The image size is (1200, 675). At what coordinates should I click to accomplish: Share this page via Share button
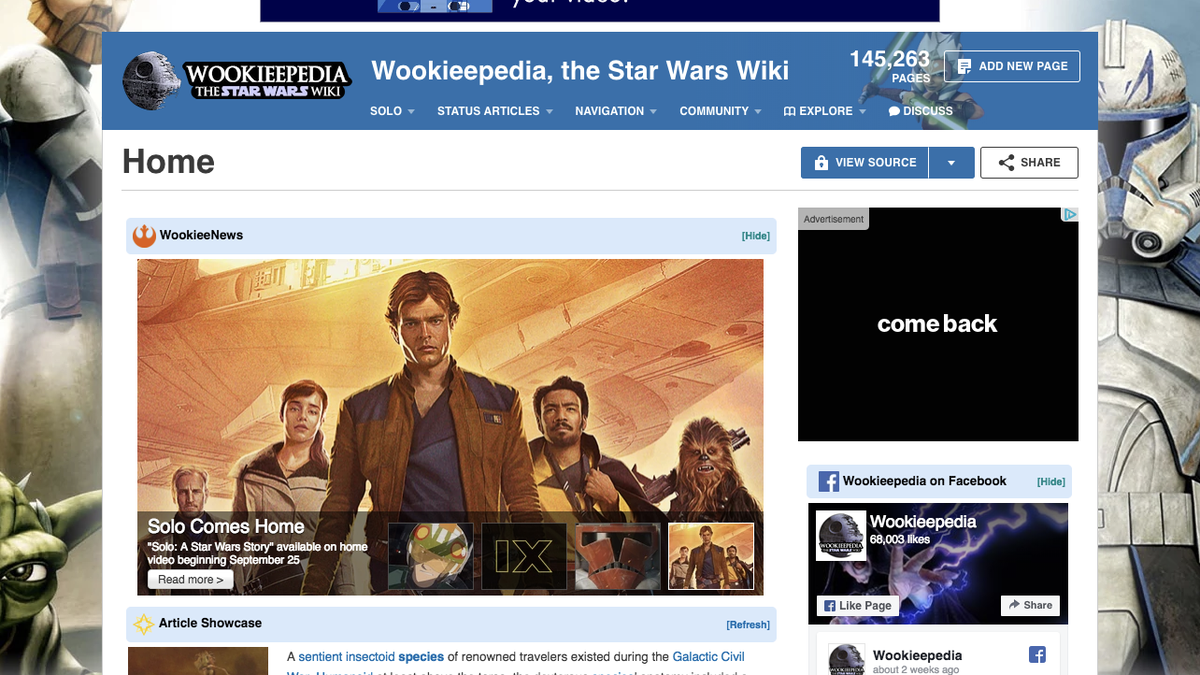coord(1029,163)
